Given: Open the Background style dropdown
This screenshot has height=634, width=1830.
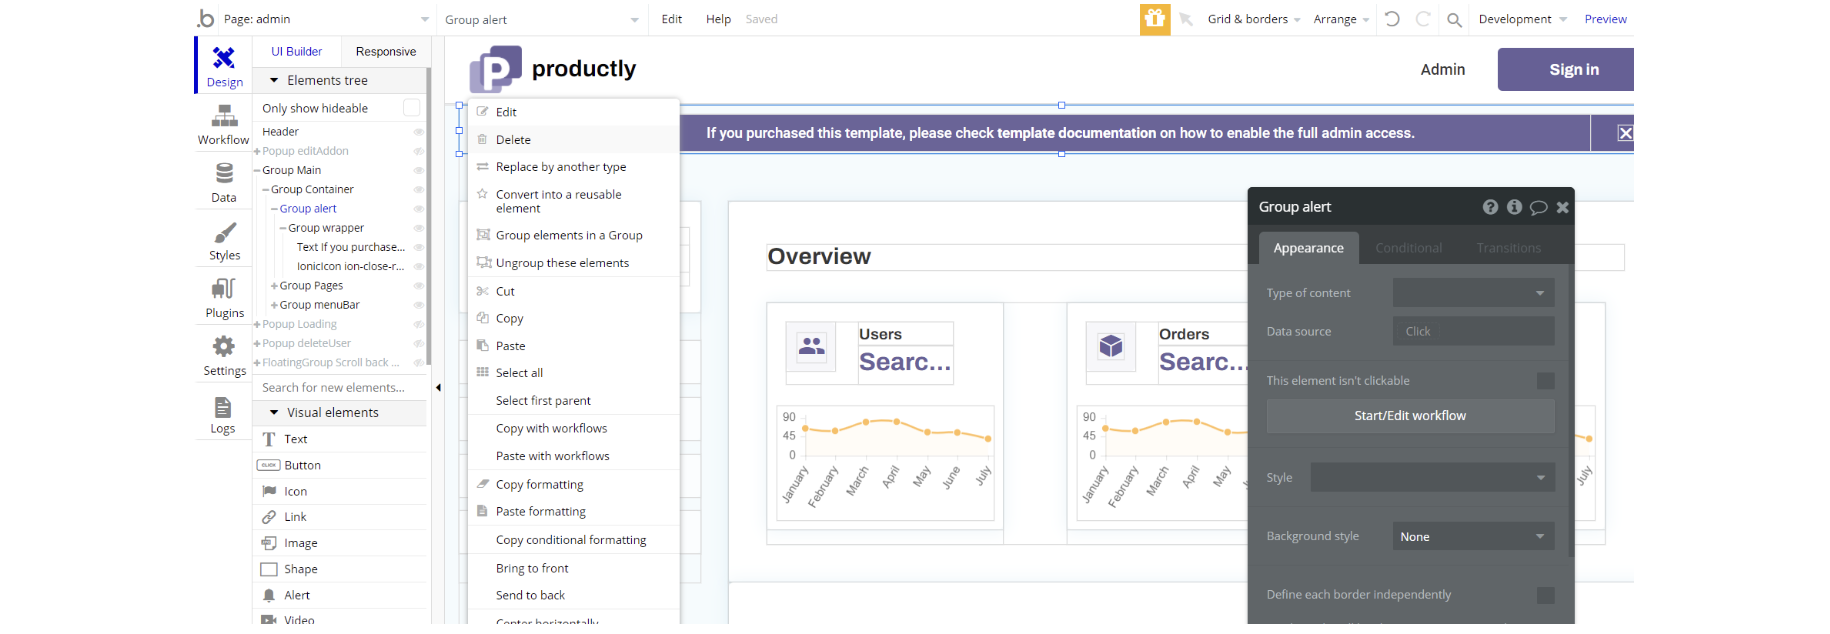Looking at the screenshot, I should pyautogui.click(x=1472, y=537).
